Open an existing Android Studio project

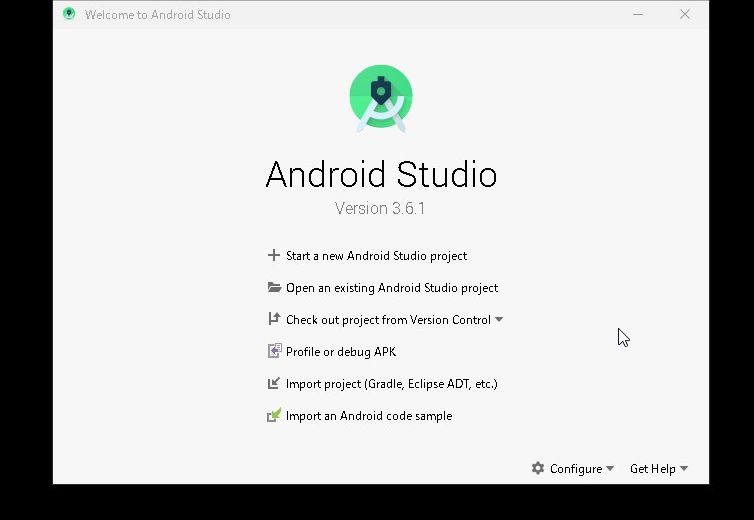(x=391, y=288)
